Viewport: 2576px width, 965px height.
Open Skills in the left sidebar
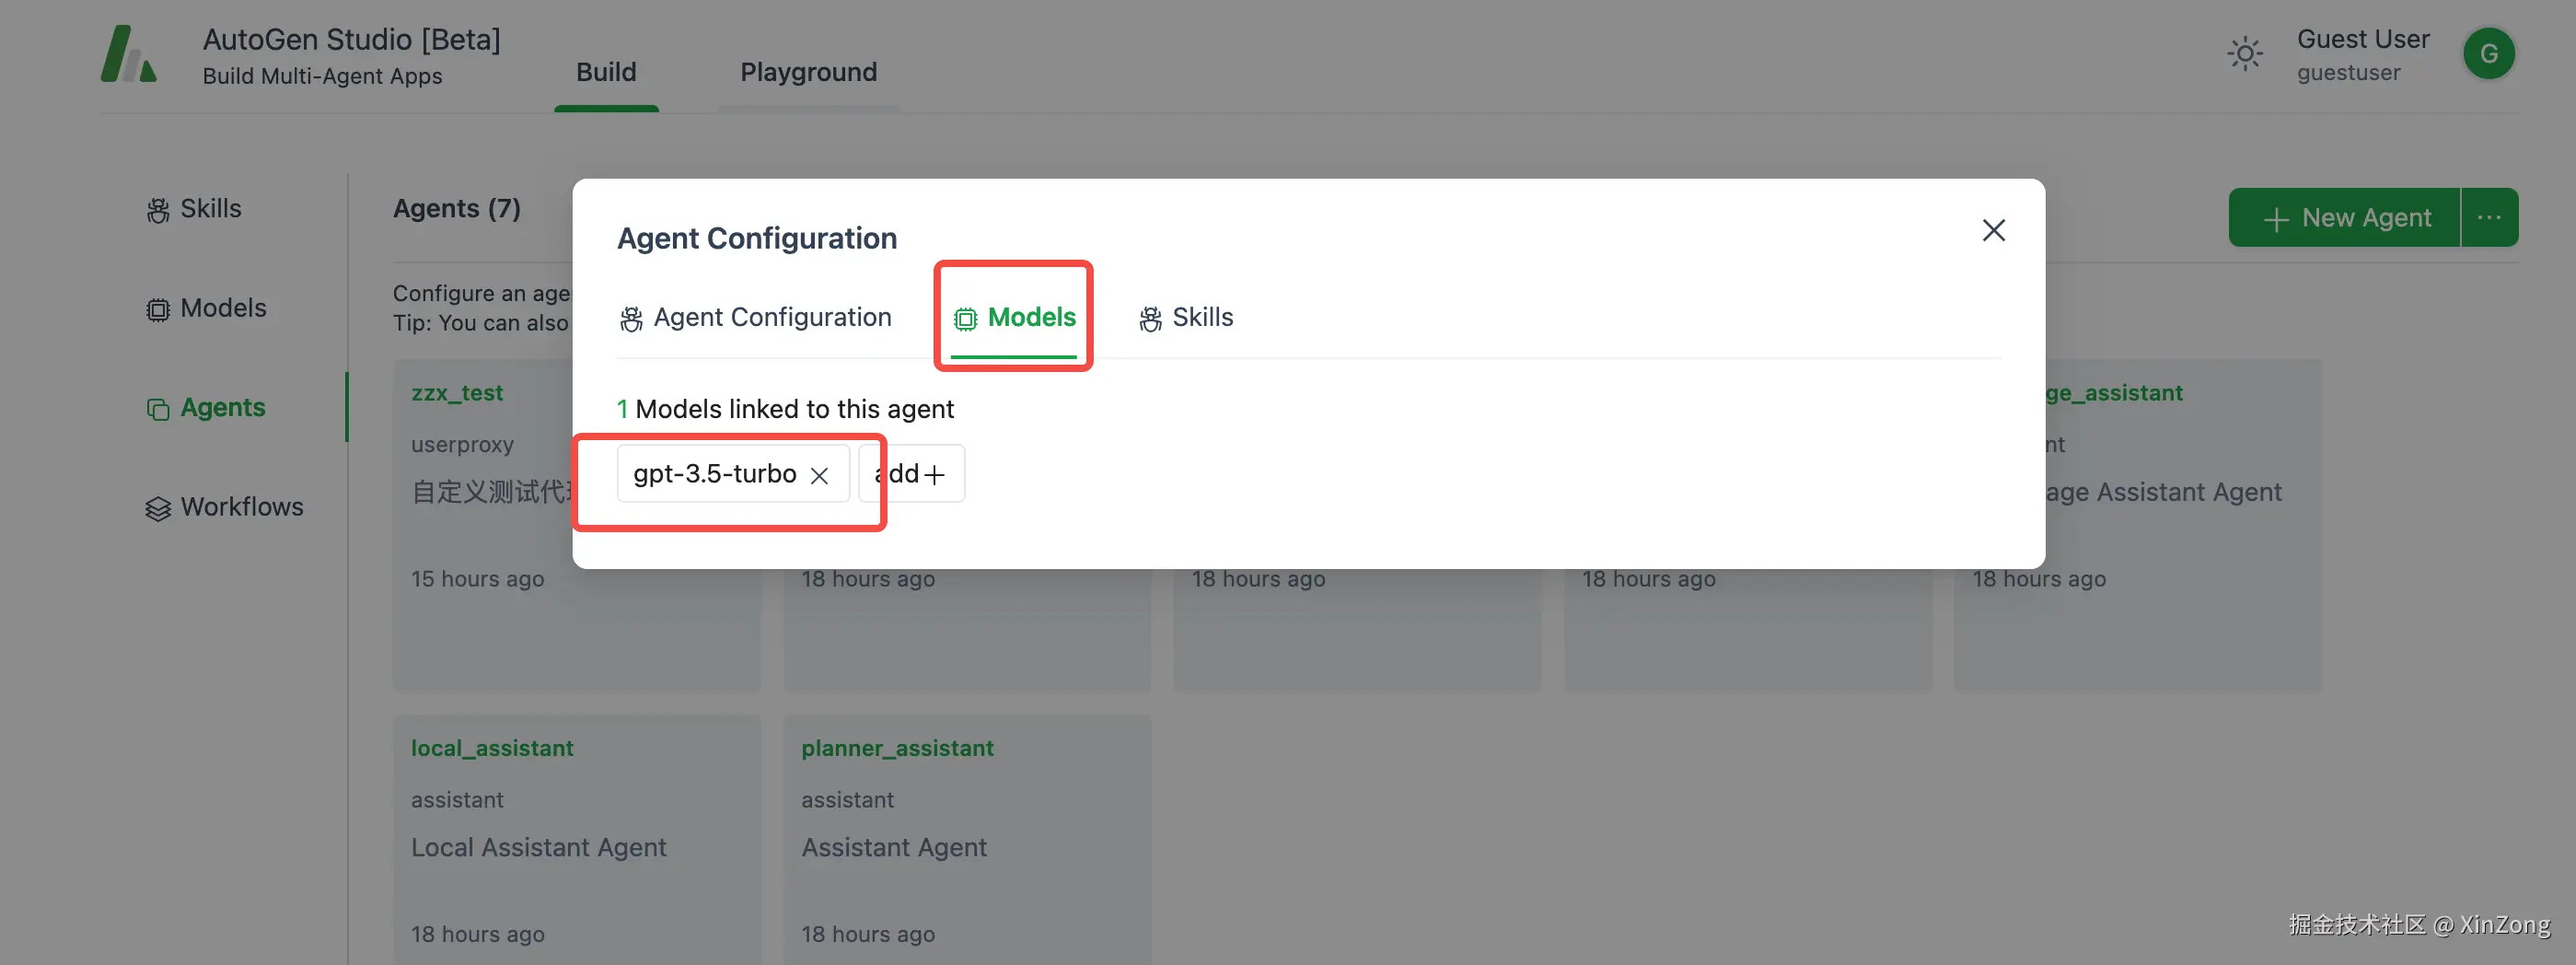point(195,209)
